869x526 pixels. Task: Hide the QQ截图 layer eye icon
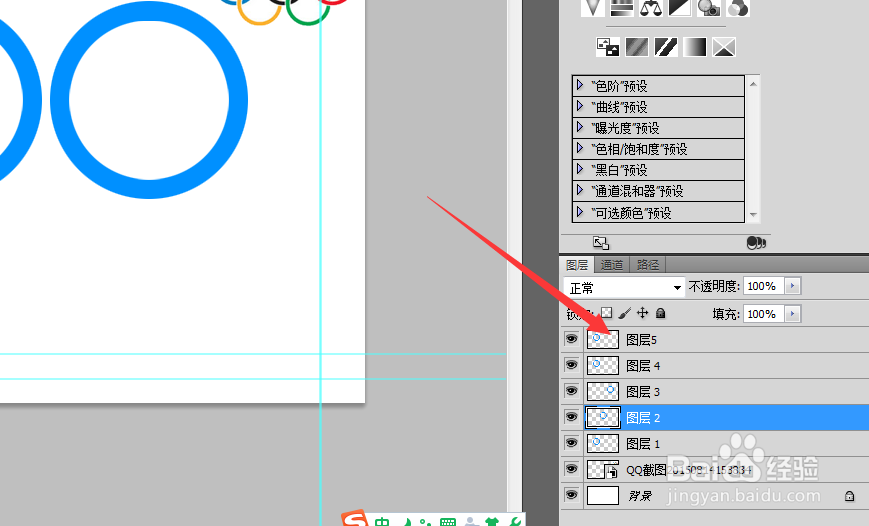(571, 469)
